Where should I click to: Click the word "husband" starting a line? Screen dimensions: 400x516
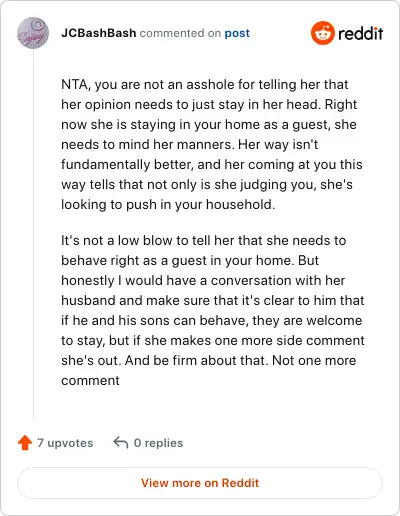pos(88,300)
